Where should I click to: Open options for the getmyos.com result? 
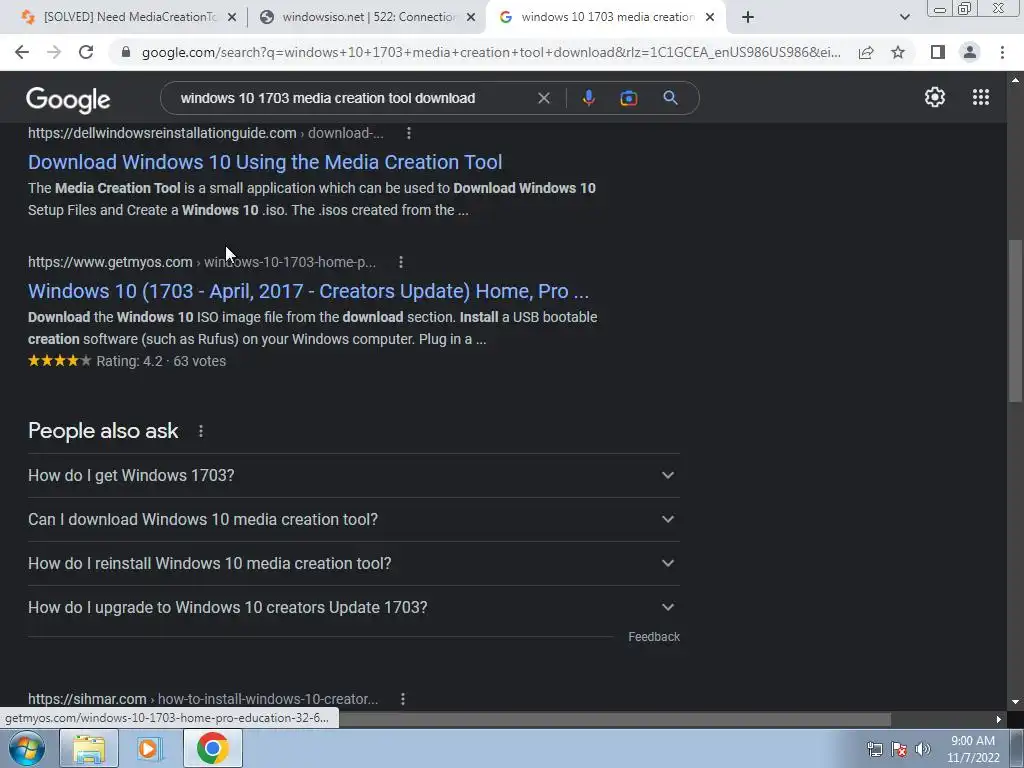401,262
